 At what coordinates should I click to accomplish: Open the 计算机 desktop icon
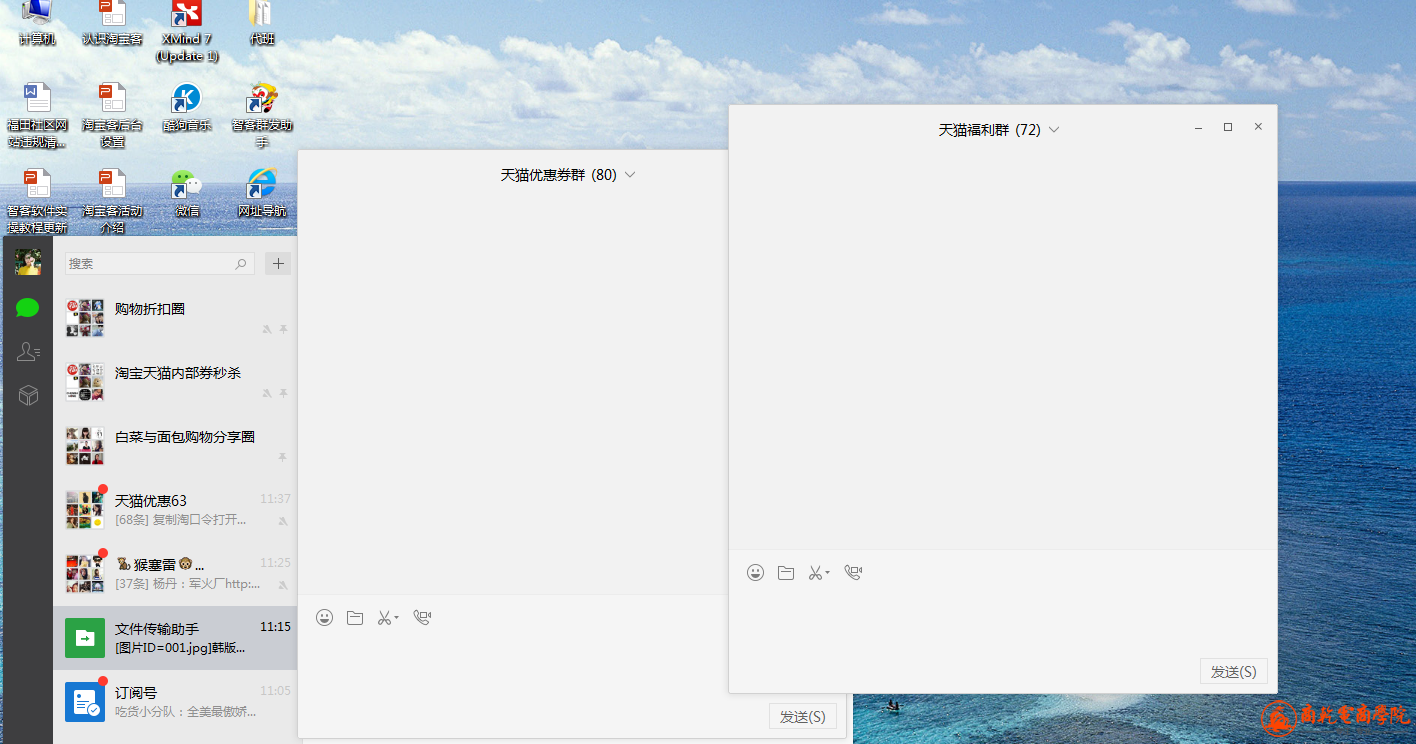coord(37,22)
